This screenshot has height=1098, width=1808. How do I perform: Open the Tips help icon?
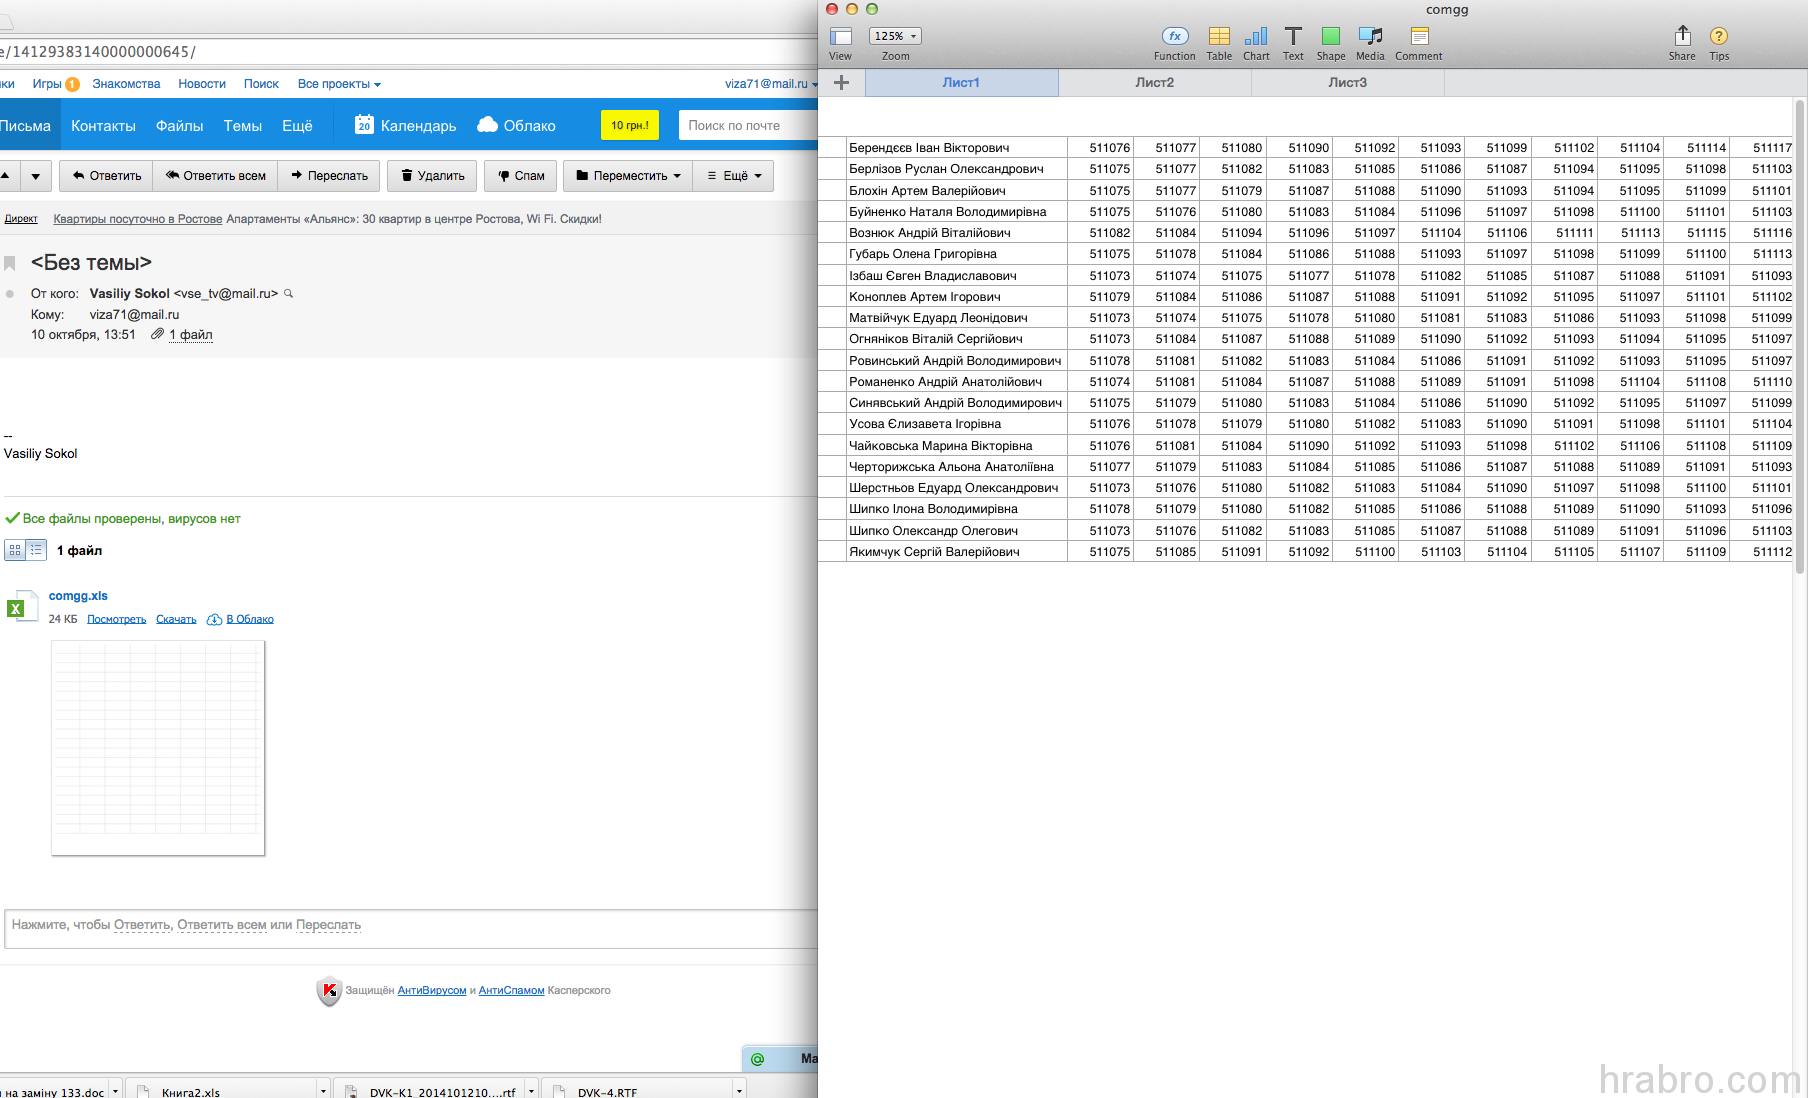(x=1719, y=37)
